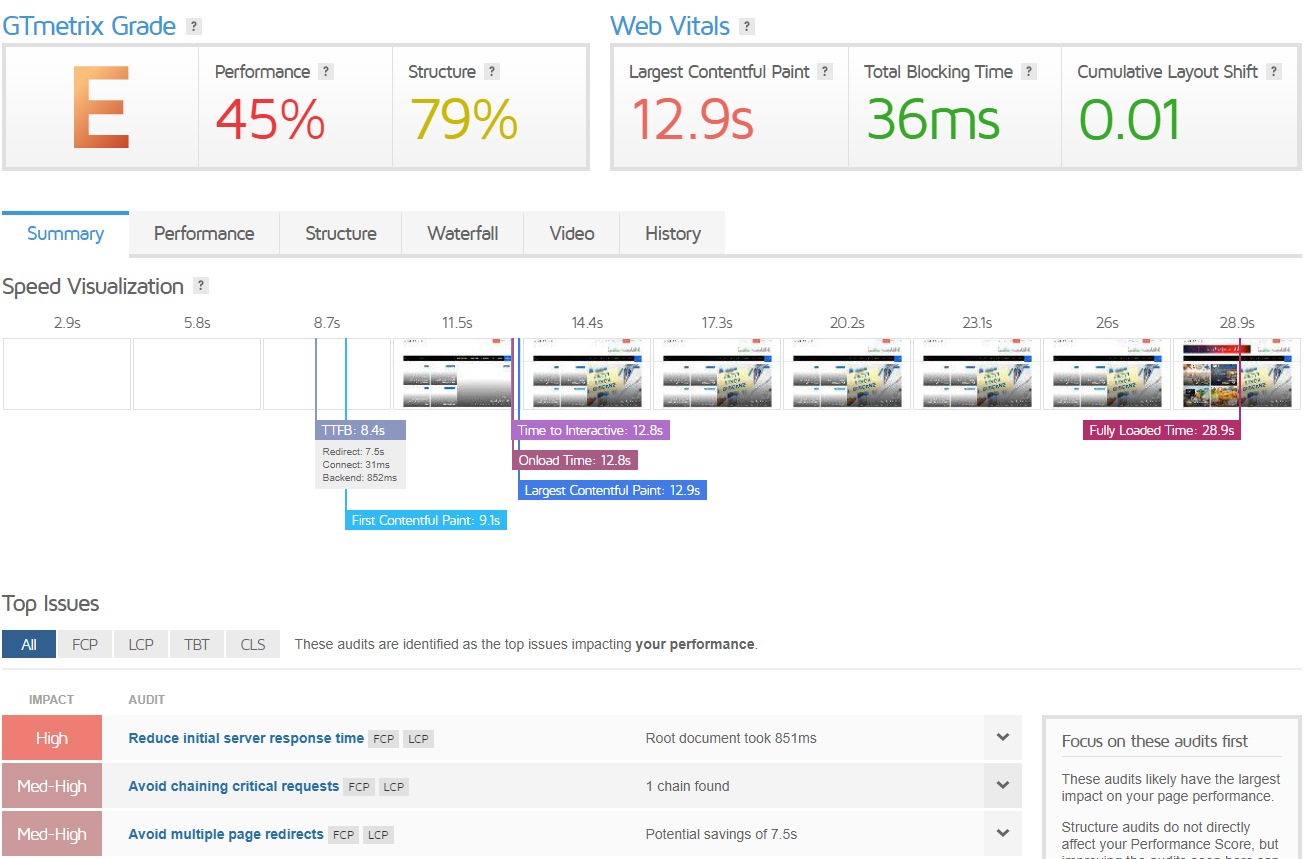Click help icon next to GTmetrix Grade
The image size is (1305, 859).
[x=194, y=27]
